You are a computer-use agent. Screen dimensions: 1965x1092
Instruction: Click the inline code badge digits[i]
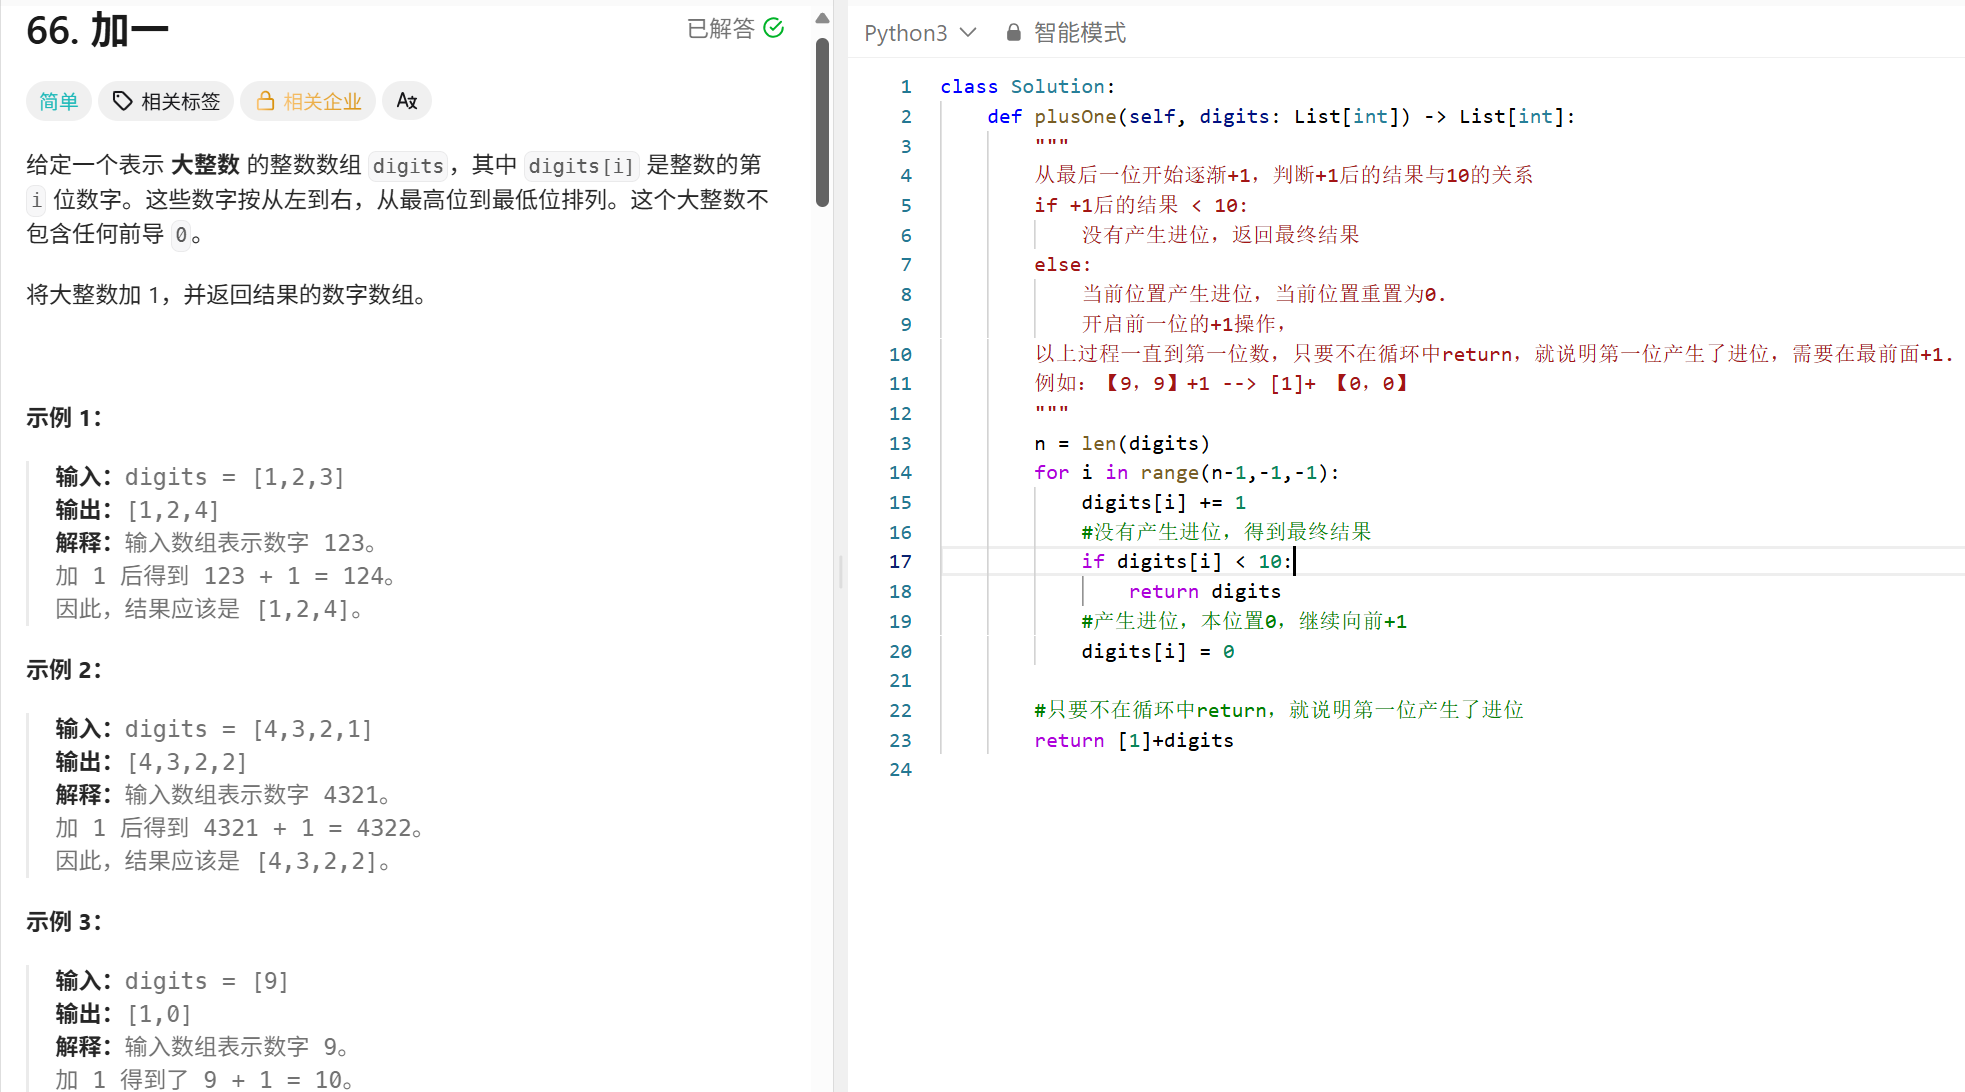click(581, 166)
